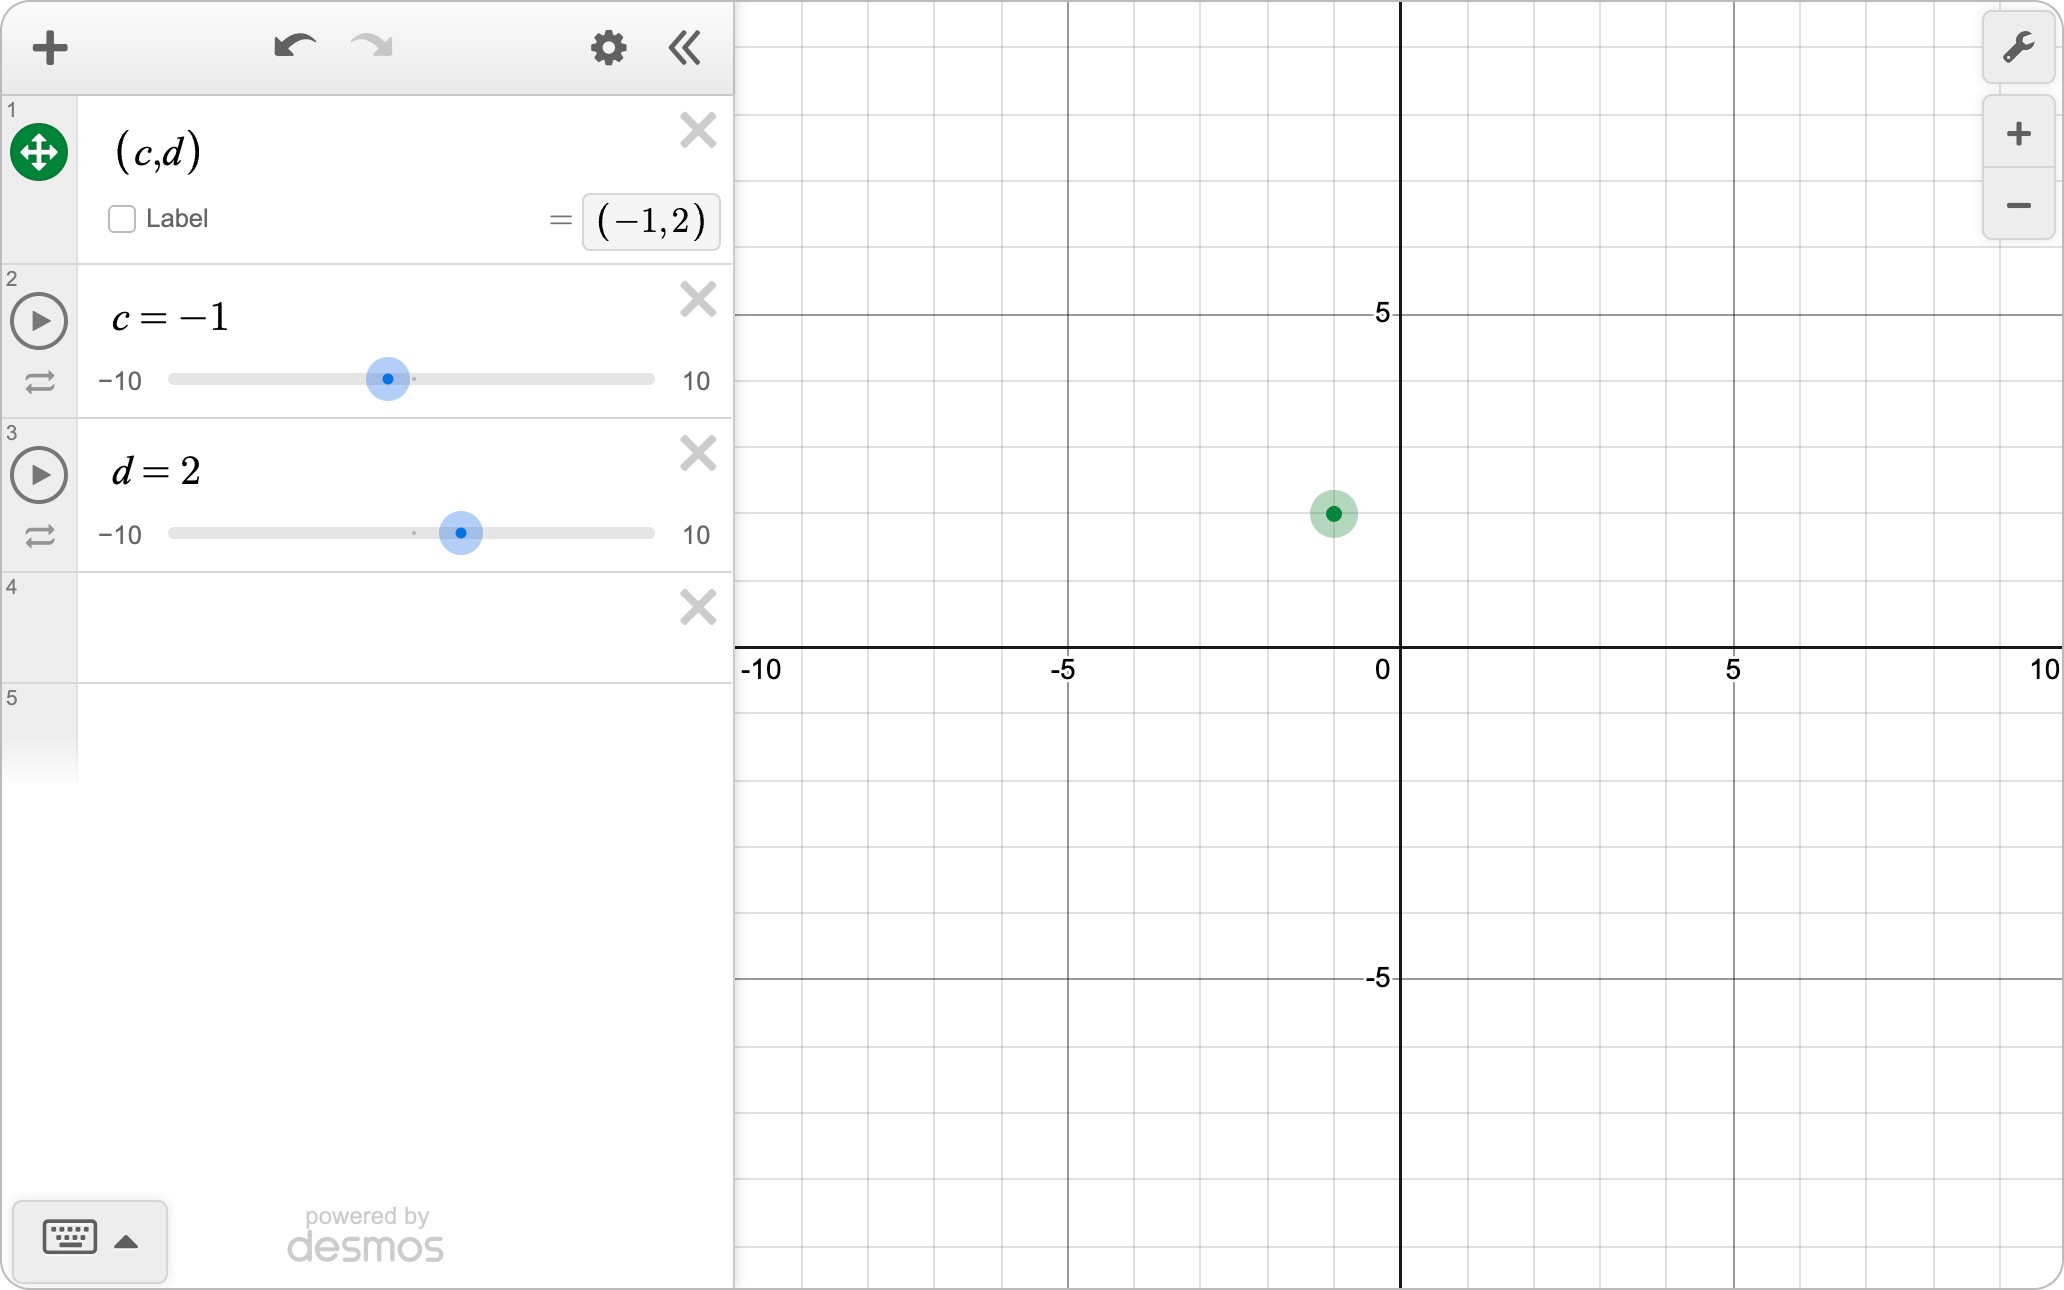
Task: Delete the c = -1 expression
Action: [698, 299]
